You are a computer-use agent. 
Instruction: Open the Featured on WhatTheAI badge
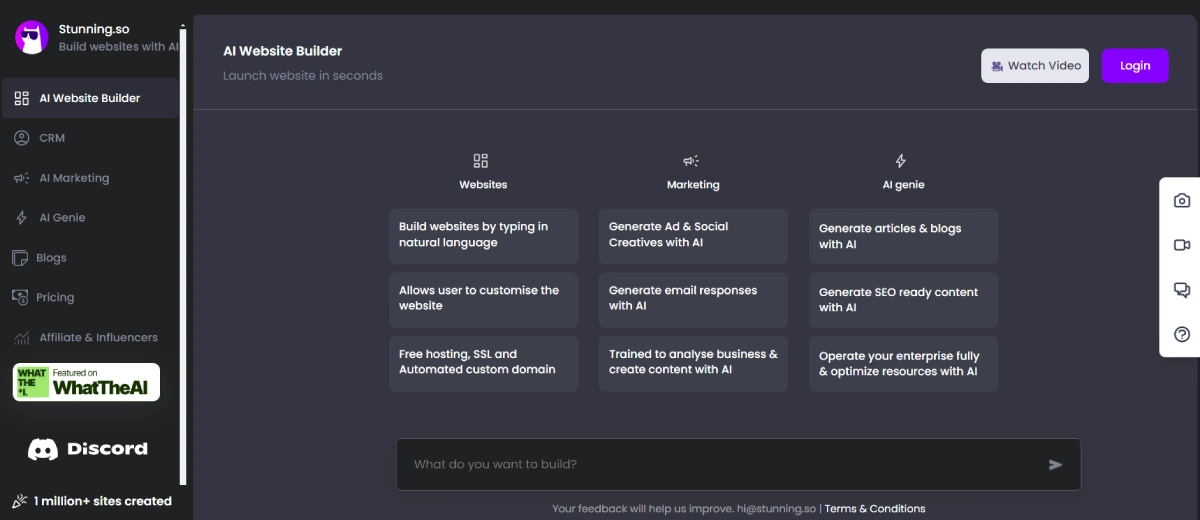click(x=87, y=382)
